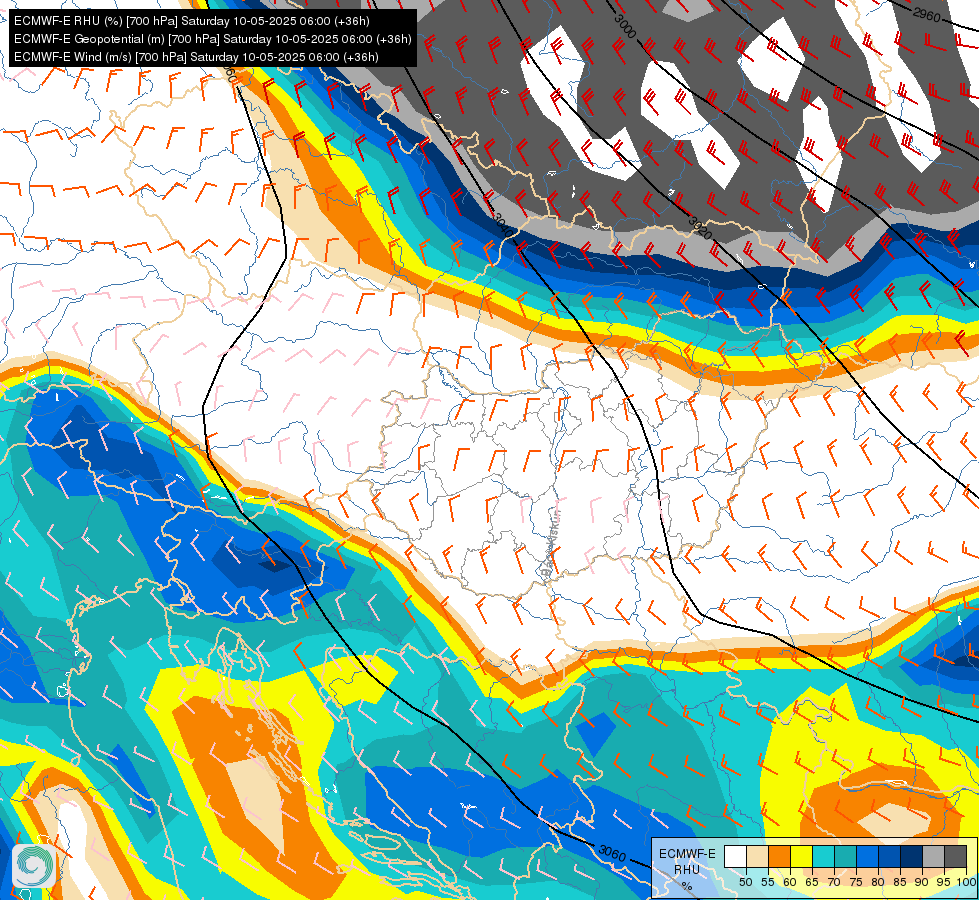Click the ECMWF-E Wind (m/s) header line
Screen dimensions: 979x900
pyautogui.click(x=196, y=57)
